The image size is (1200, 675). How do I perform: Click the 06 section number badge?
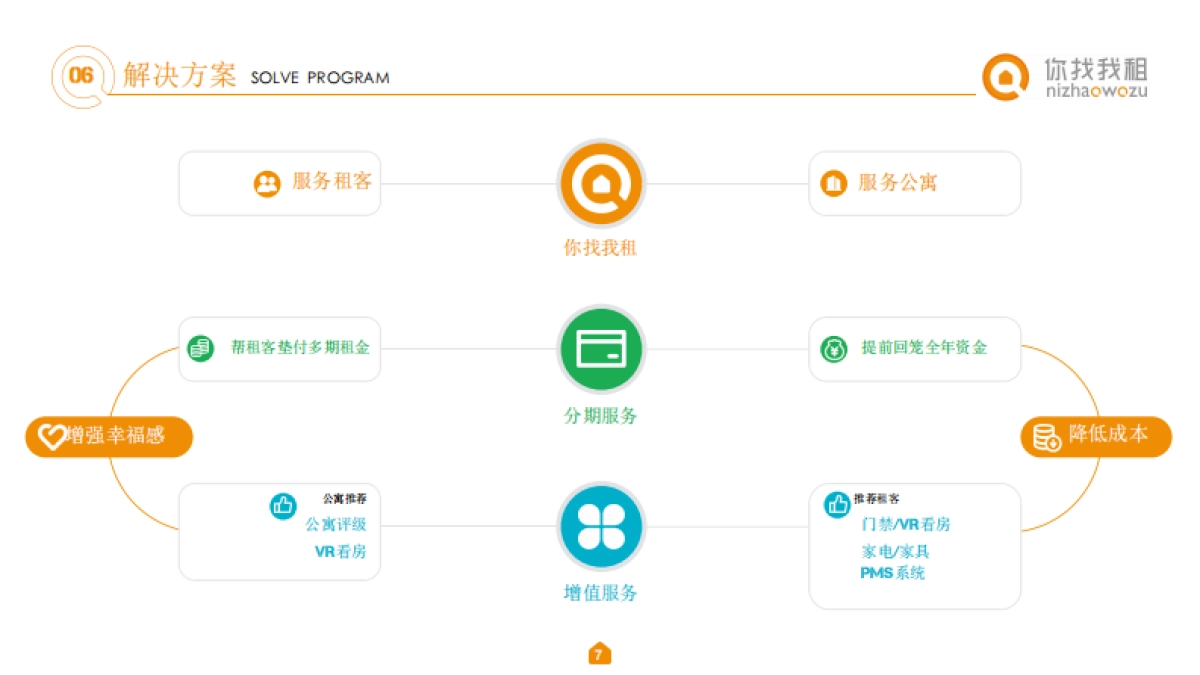(x=80, y=76)
